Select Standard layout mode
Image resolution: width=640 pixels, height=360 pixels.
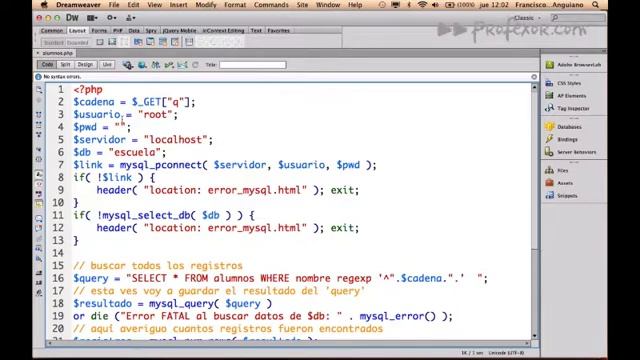click(x=53, y=42)
